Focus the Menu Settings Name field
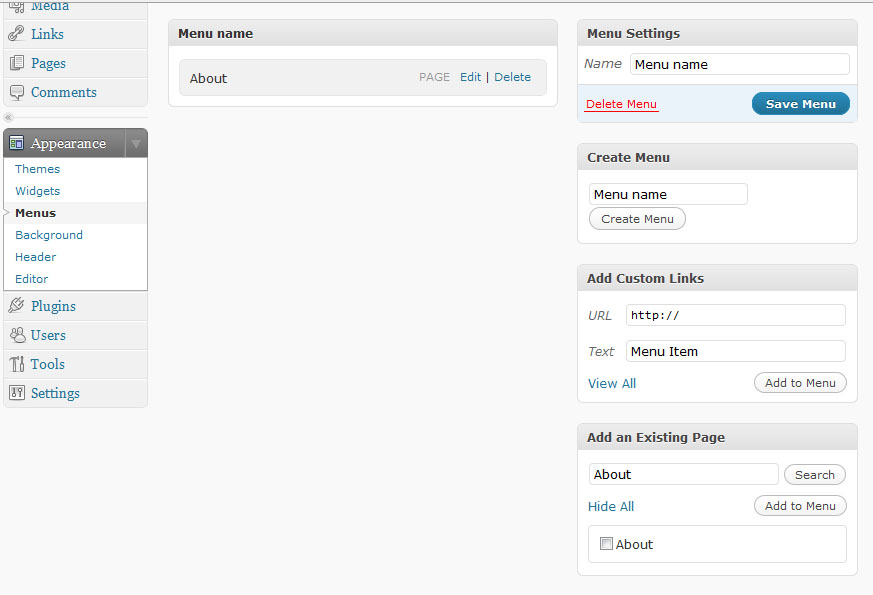 pos(739,64)
